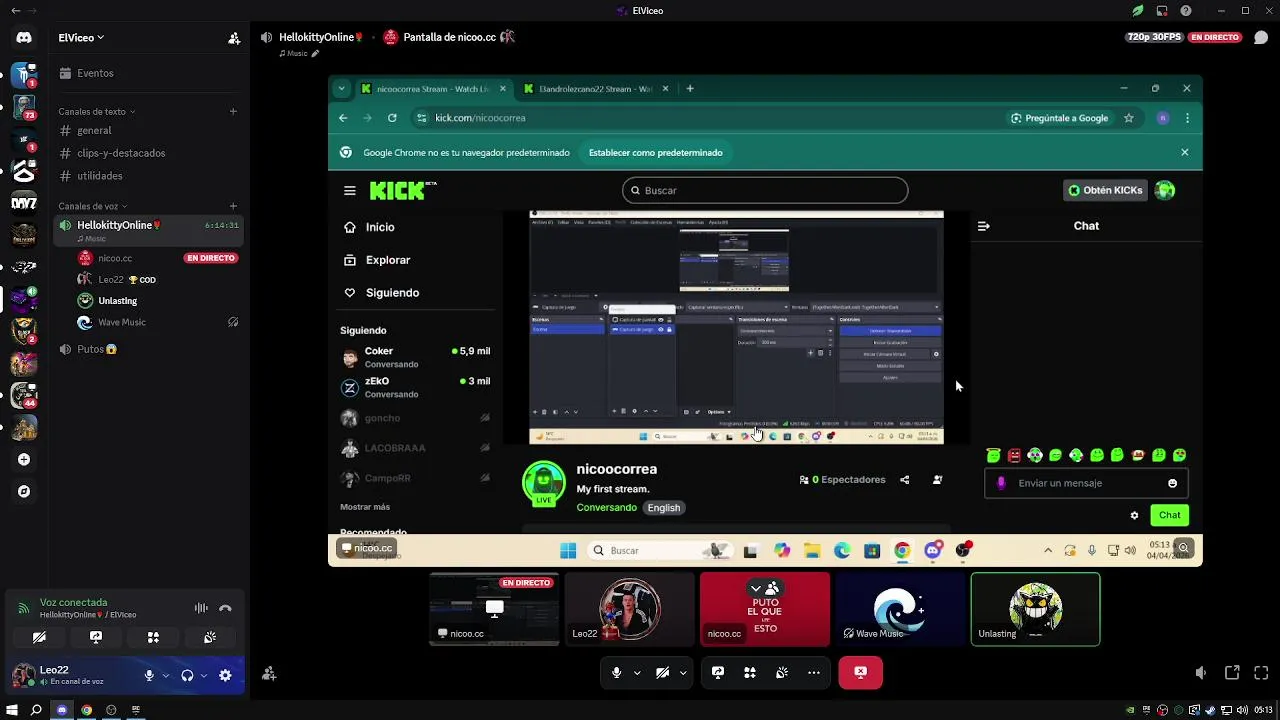Open the DayZ server icon

pyautogui.click(x=24, y=202)
